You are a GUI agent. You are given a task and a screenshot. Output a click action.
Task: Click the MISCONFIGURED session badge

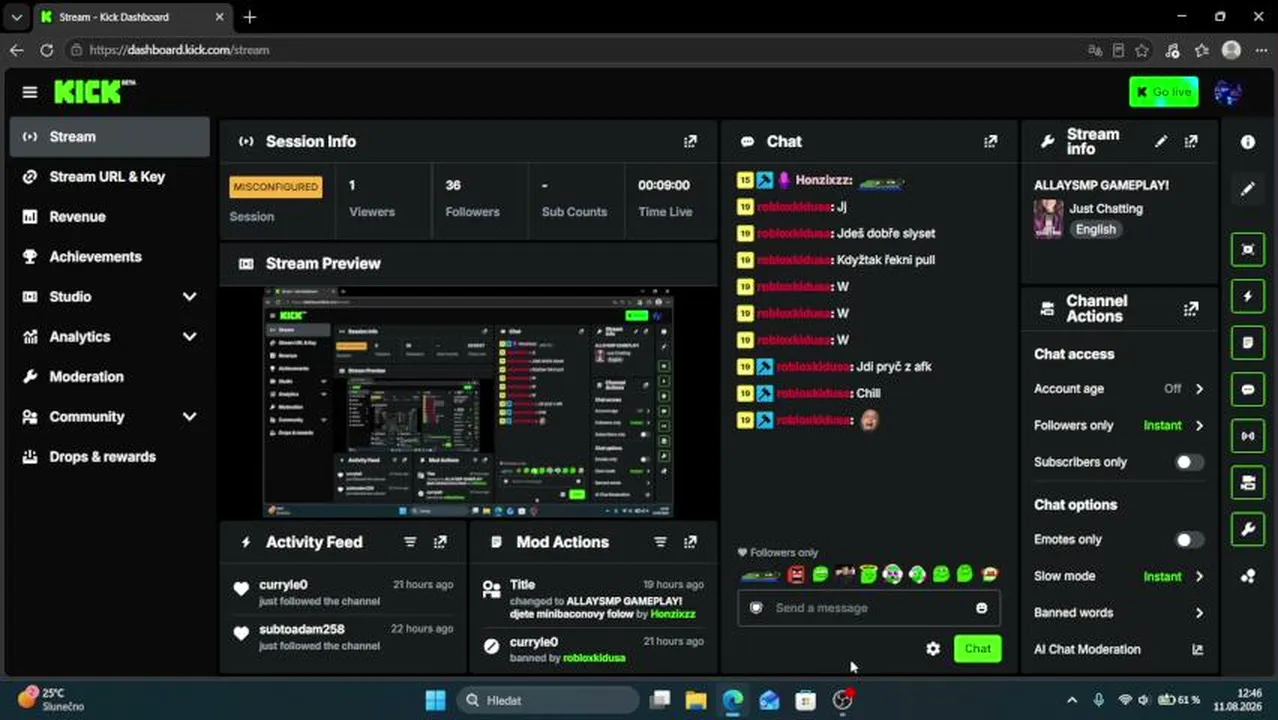coord(275,187)
